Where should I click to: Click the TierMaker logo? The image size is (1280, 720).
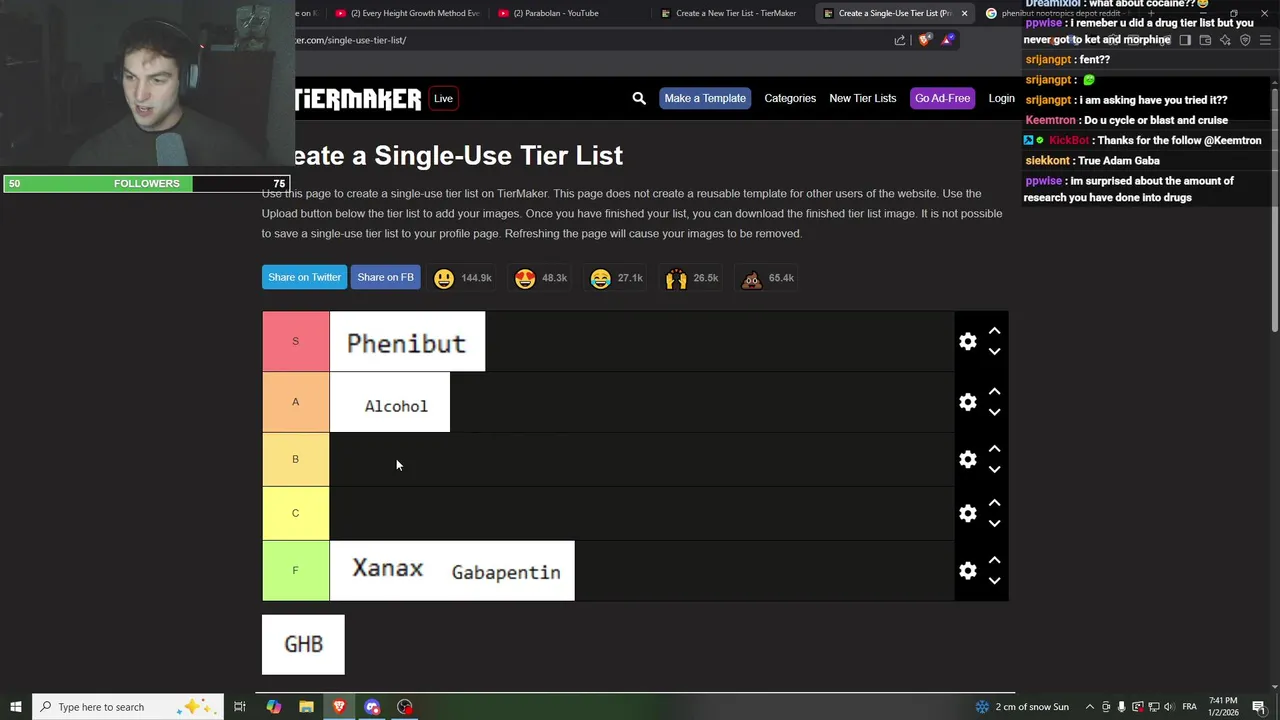(x=358, y=98)
